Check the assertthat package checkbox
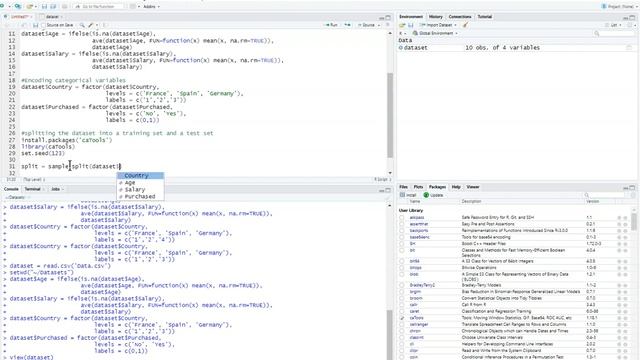Image resolution: width=640 pixels, height=360 pixels. coord(402,224)
